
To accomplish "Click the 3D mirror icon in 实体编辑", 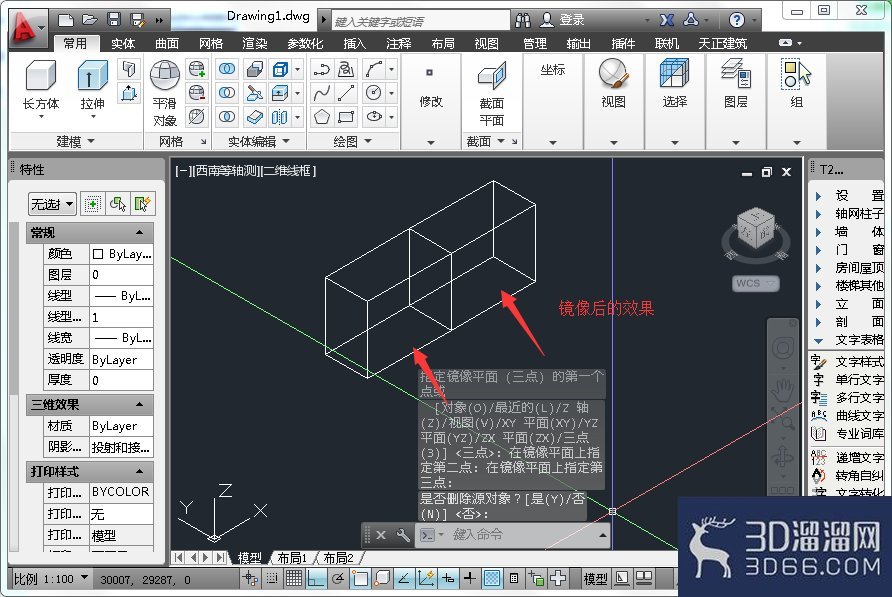I will 279,117.
